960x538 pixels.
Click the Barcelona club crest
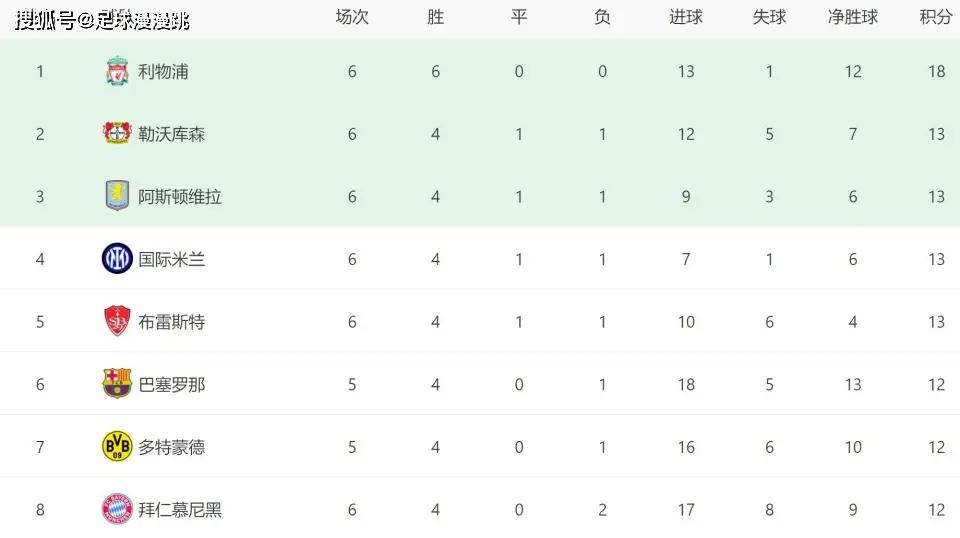(x=117, y=384)
